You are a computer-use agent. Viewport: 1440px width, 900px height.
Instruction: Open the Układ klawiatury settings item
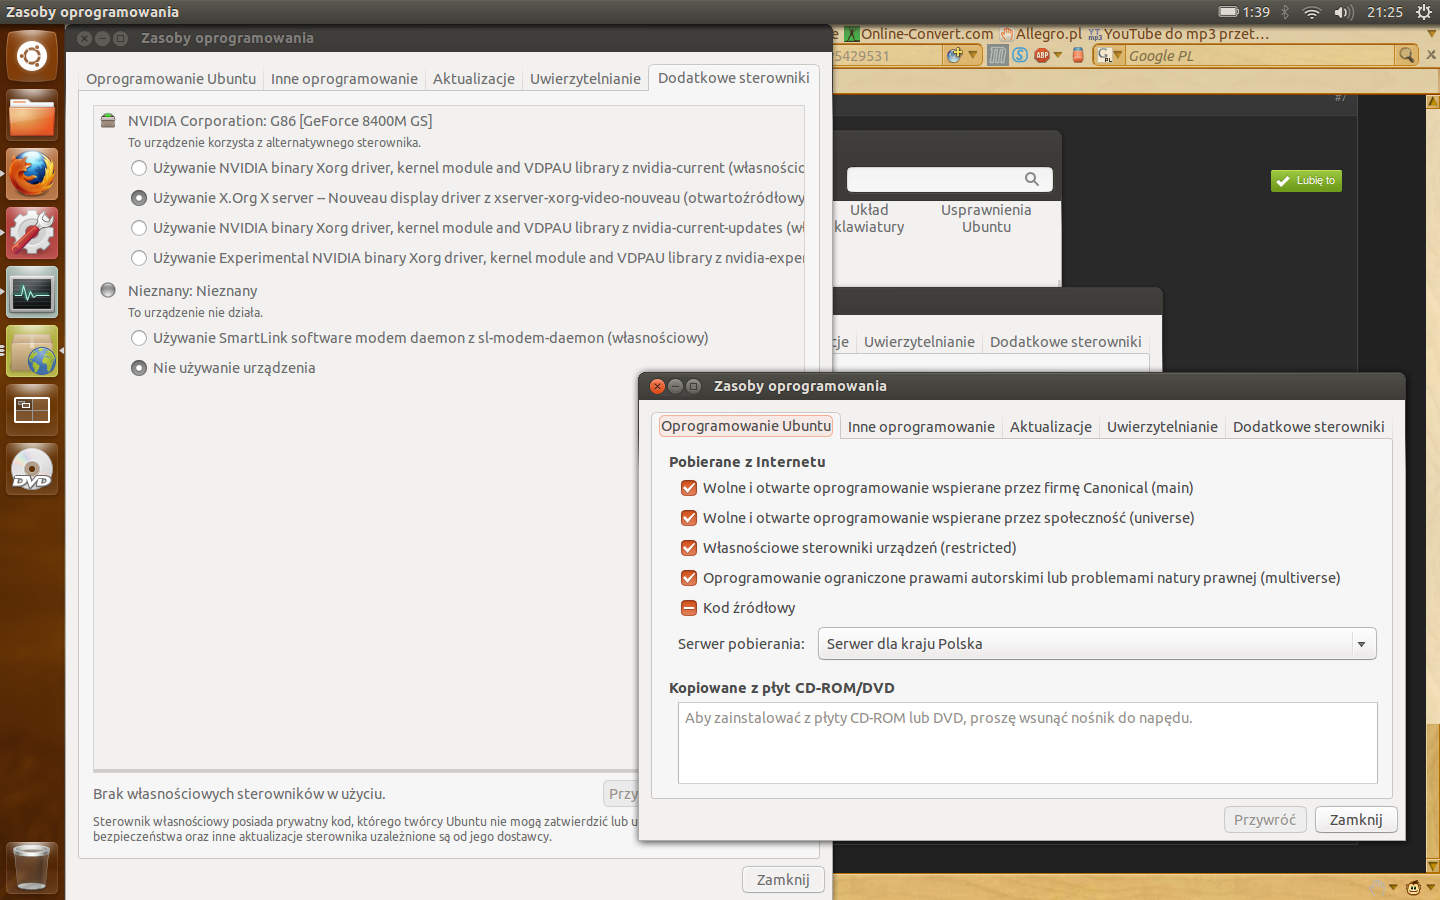[869, 218]
